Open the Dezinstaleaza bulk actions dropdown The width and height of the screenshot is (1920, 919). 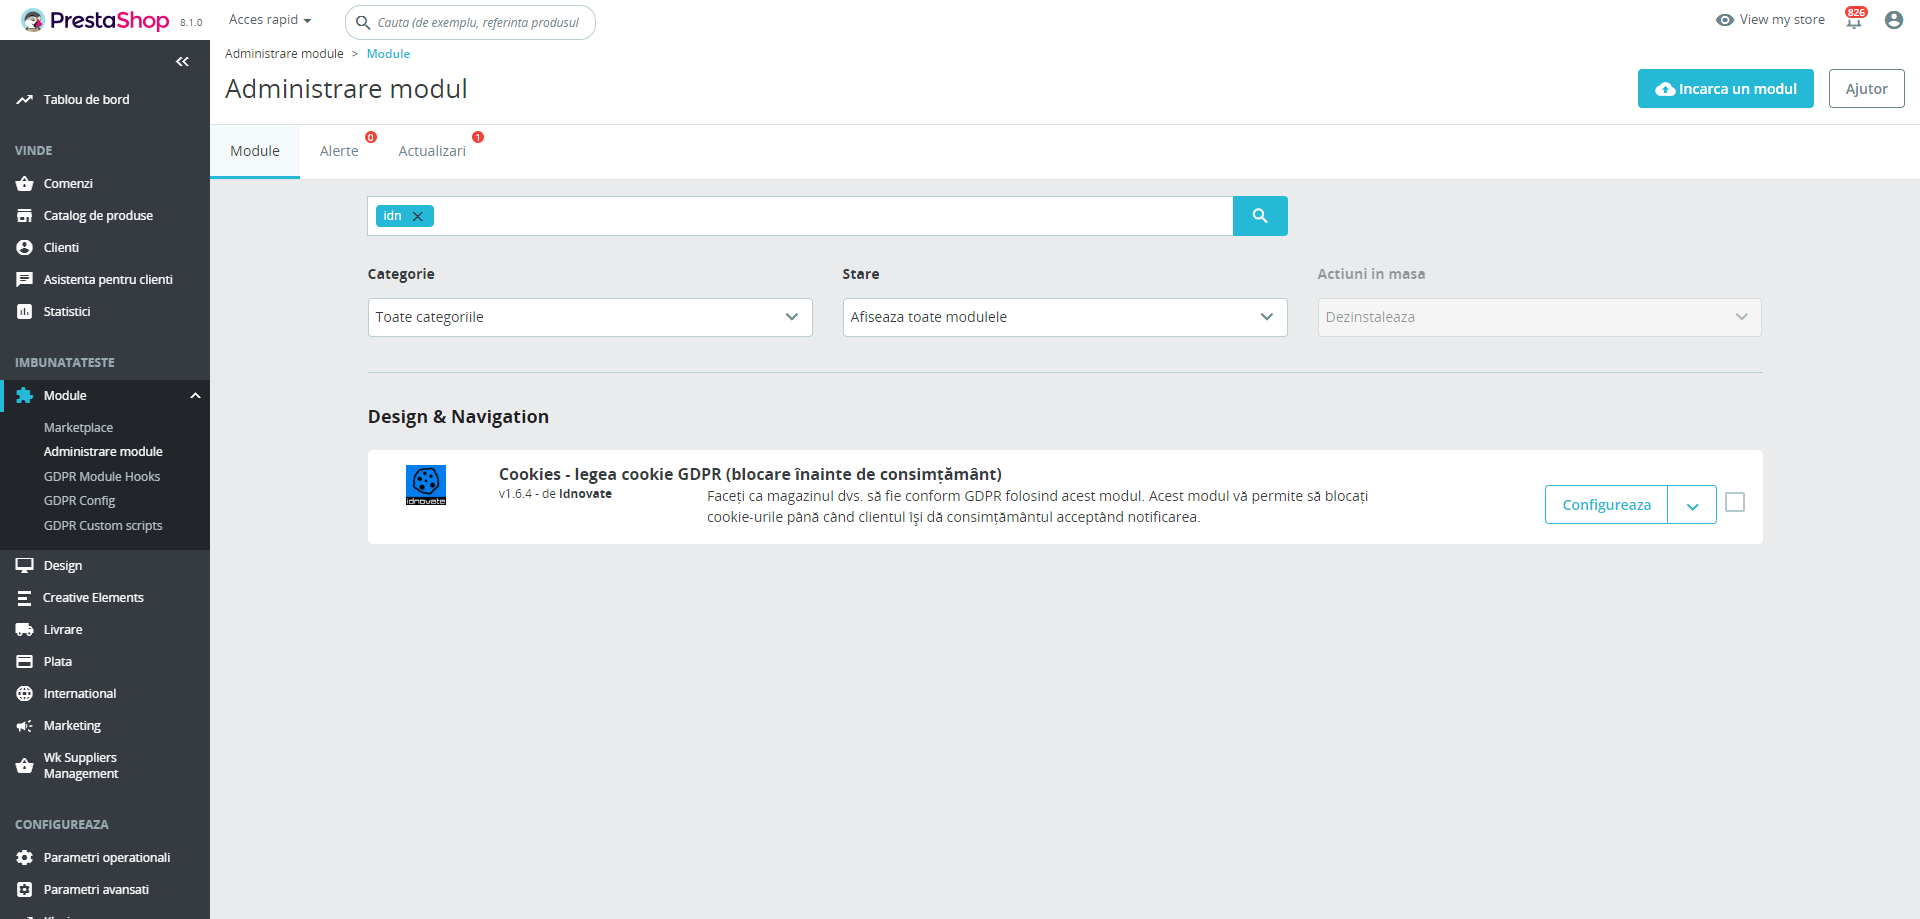pos(1540,317)
